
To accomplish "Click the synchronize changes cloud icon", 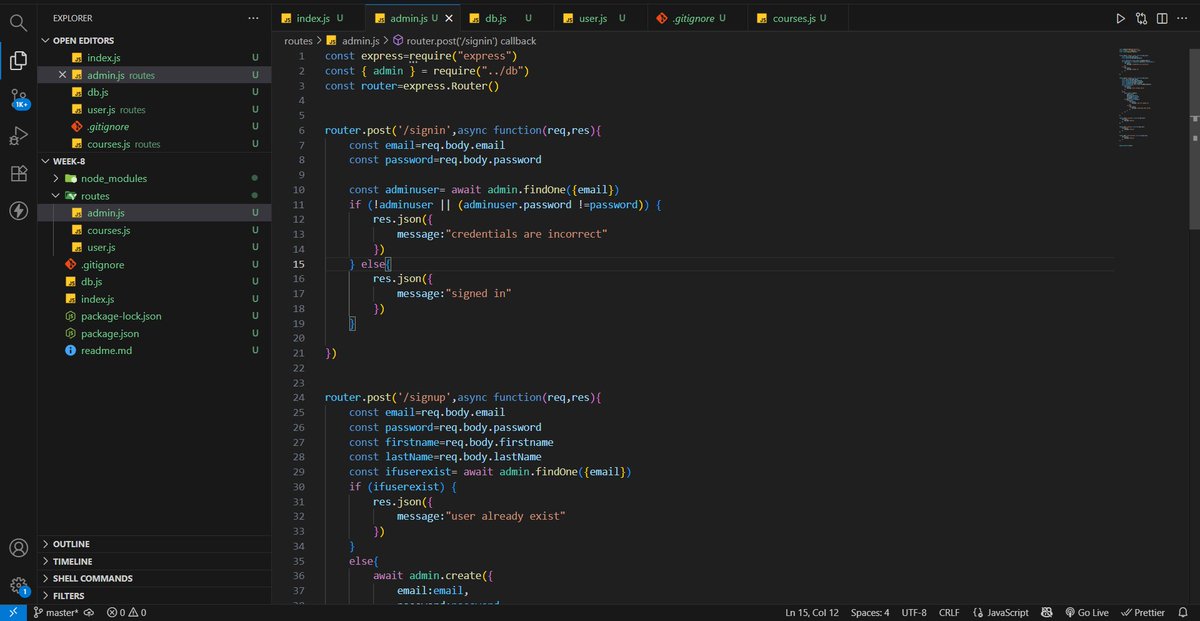I will (x=89, y=612).
